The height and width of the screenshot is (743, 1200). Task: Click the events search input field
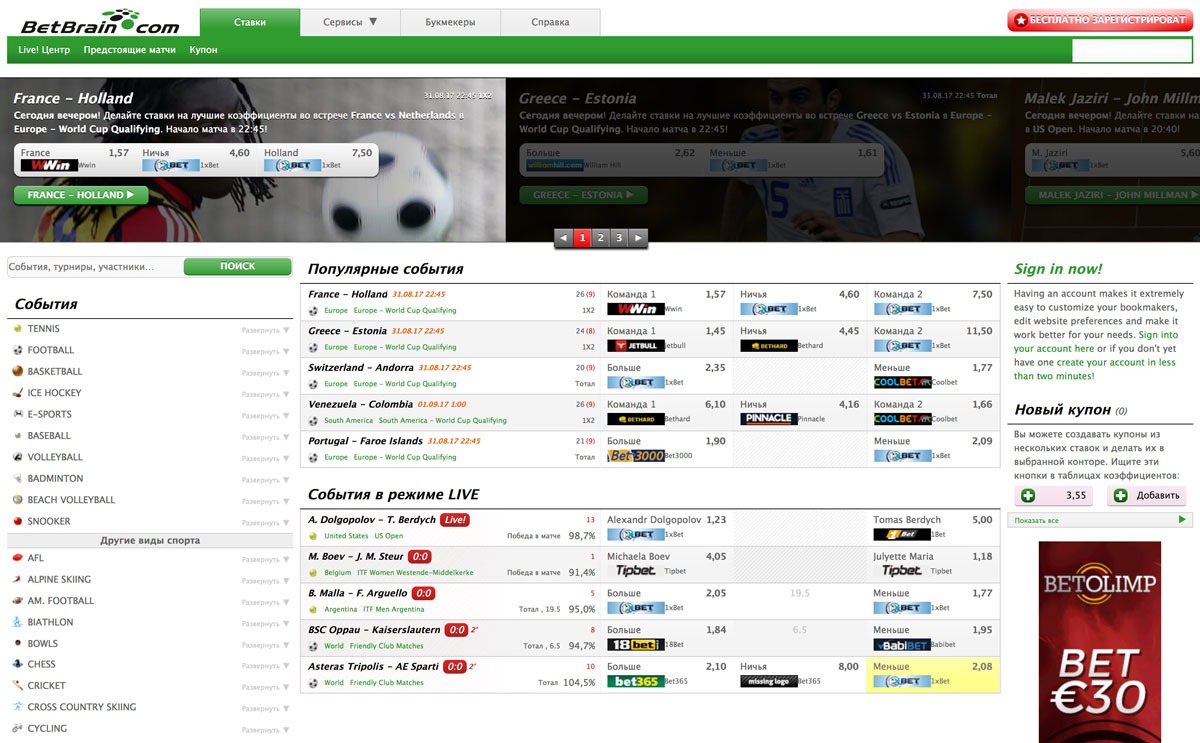click(95, 267)
